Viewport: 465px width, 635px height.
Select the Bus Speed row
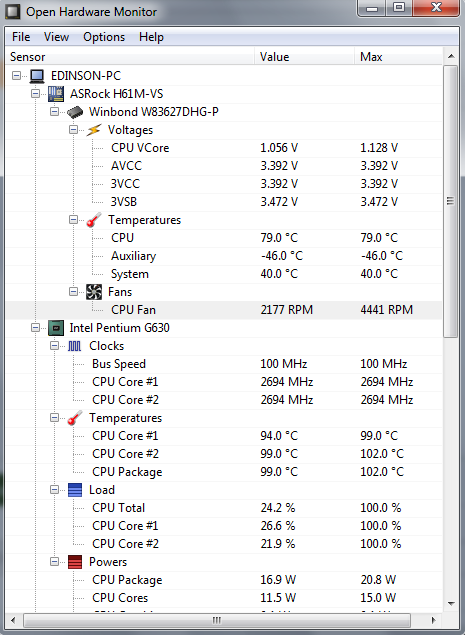click(x=224, y=364)
